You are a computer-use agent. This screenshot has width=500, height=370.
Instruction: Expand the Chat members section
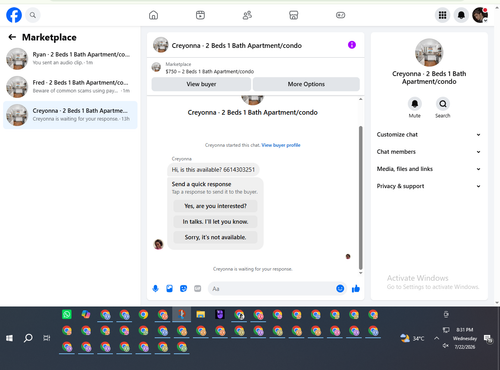[x=429, y=152]
